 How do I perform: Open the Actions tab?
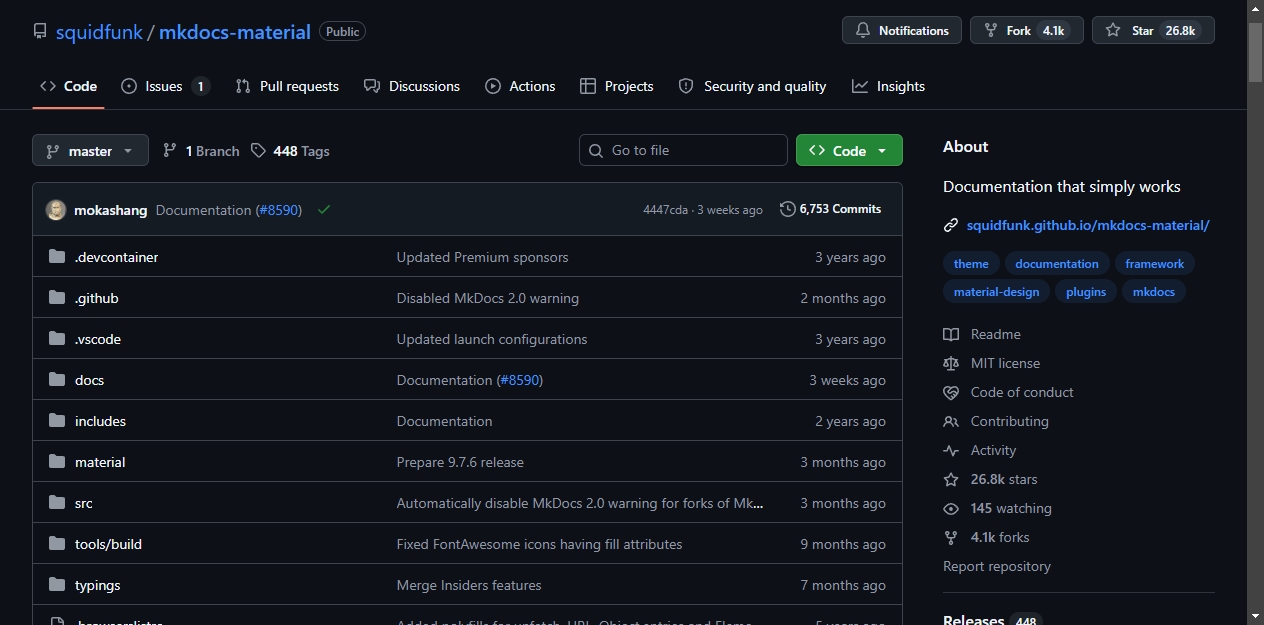tap(520, 86)
